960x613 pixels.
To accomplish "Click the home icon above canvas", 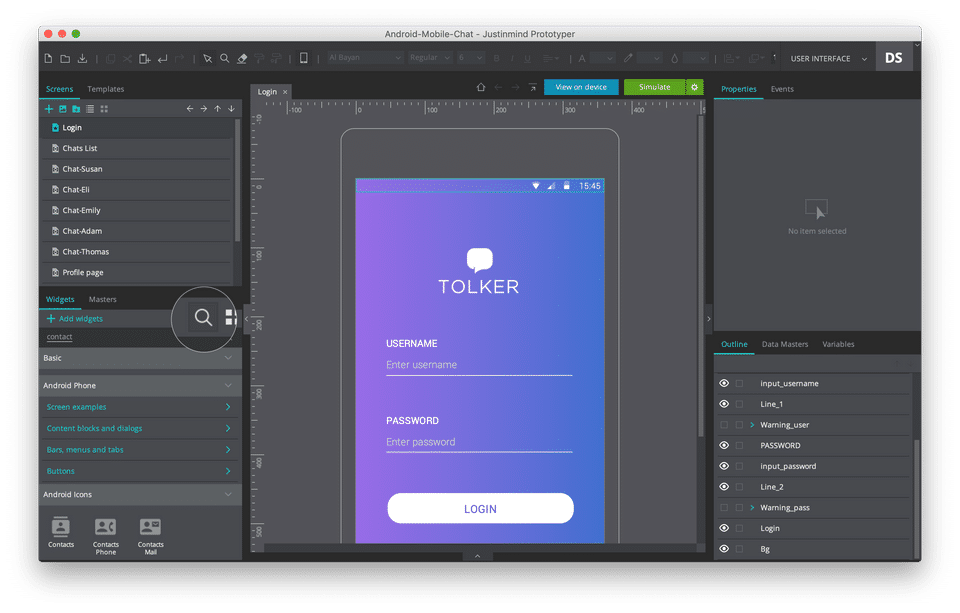I will click(x=481, y=88).
